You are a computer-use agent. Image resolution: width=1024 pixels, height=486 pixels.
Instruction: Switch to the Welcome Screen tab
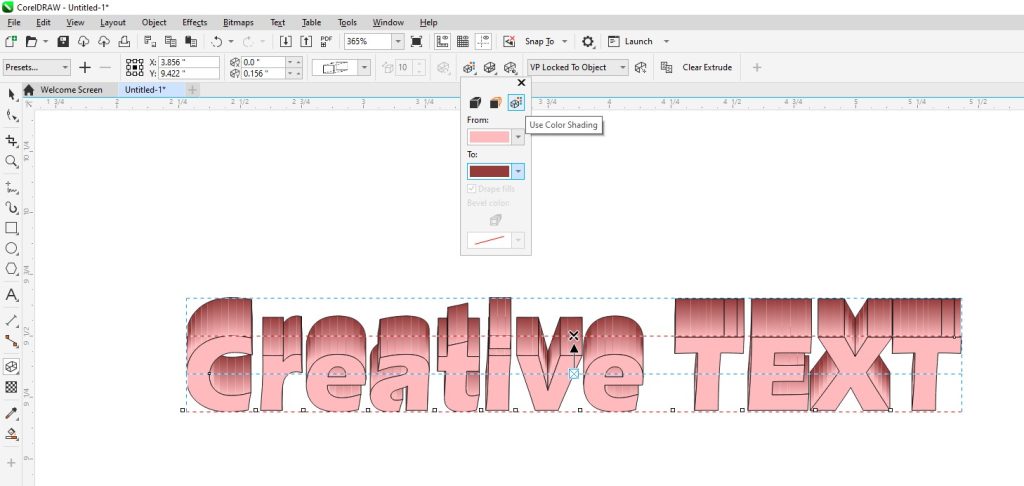point(71,89)
